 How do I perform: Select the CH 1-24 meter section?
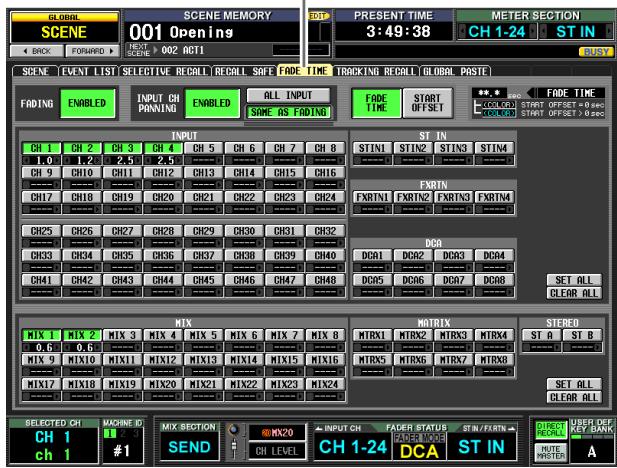pos(497,31)
